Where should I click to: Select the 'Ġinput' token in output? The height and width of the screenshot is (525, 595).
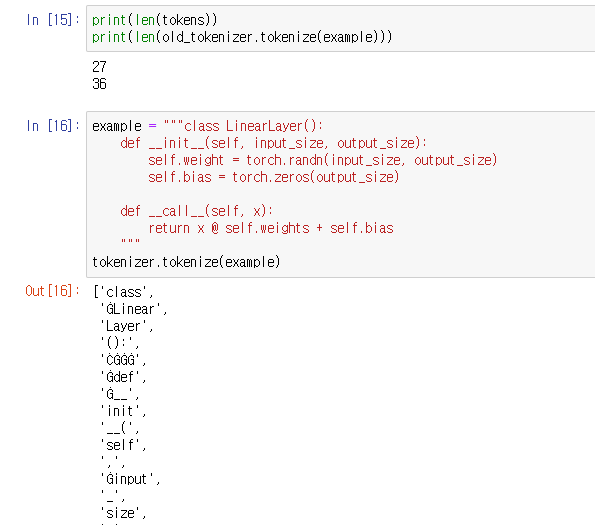pos(127,479)
